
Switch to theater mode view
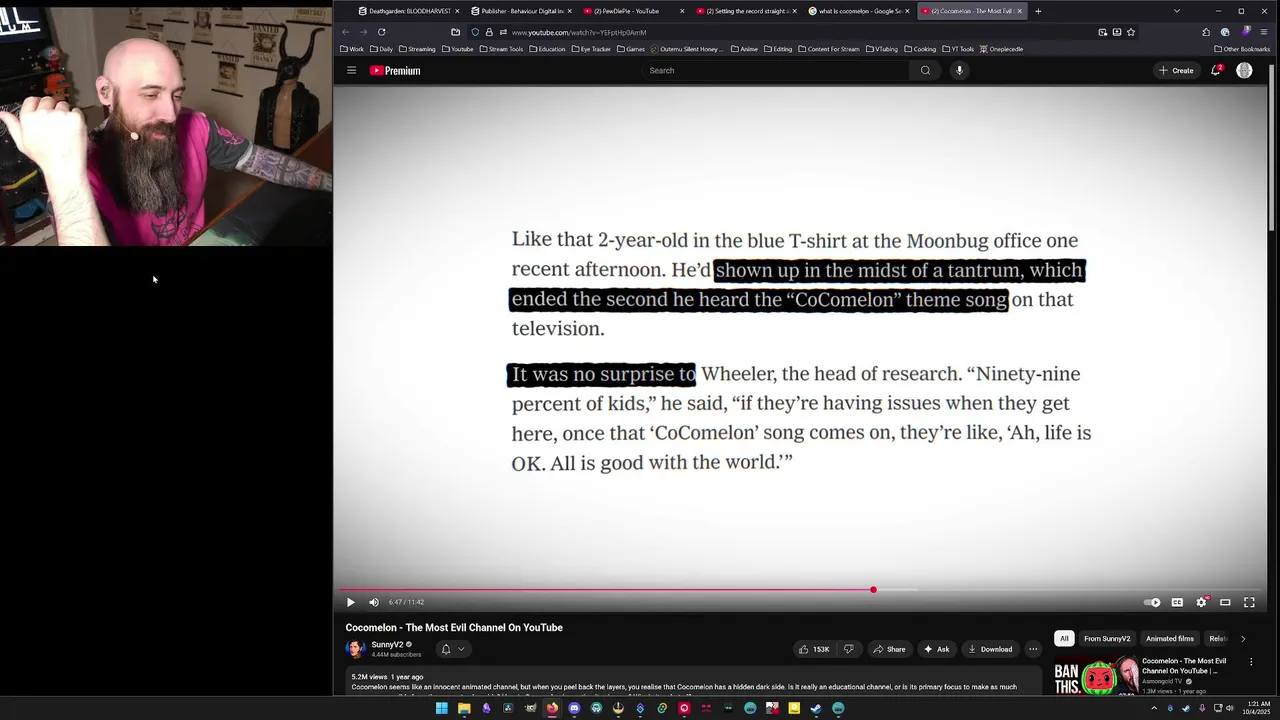coord(1225,602)
